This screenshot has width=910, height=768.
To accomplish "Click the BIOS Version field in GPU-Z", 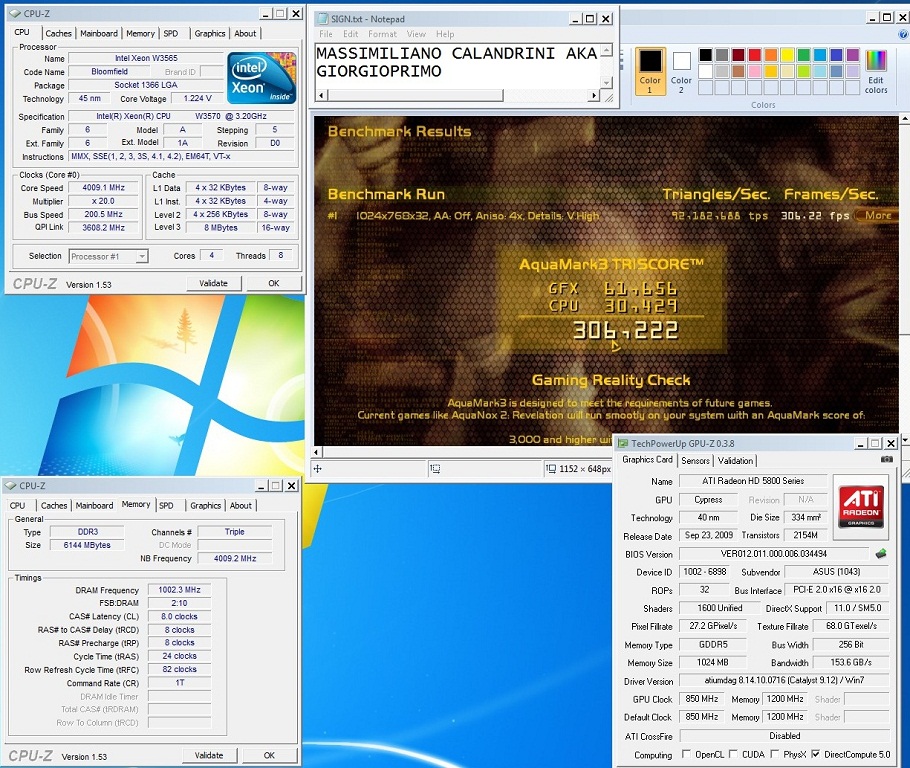I will coord(774,554).
